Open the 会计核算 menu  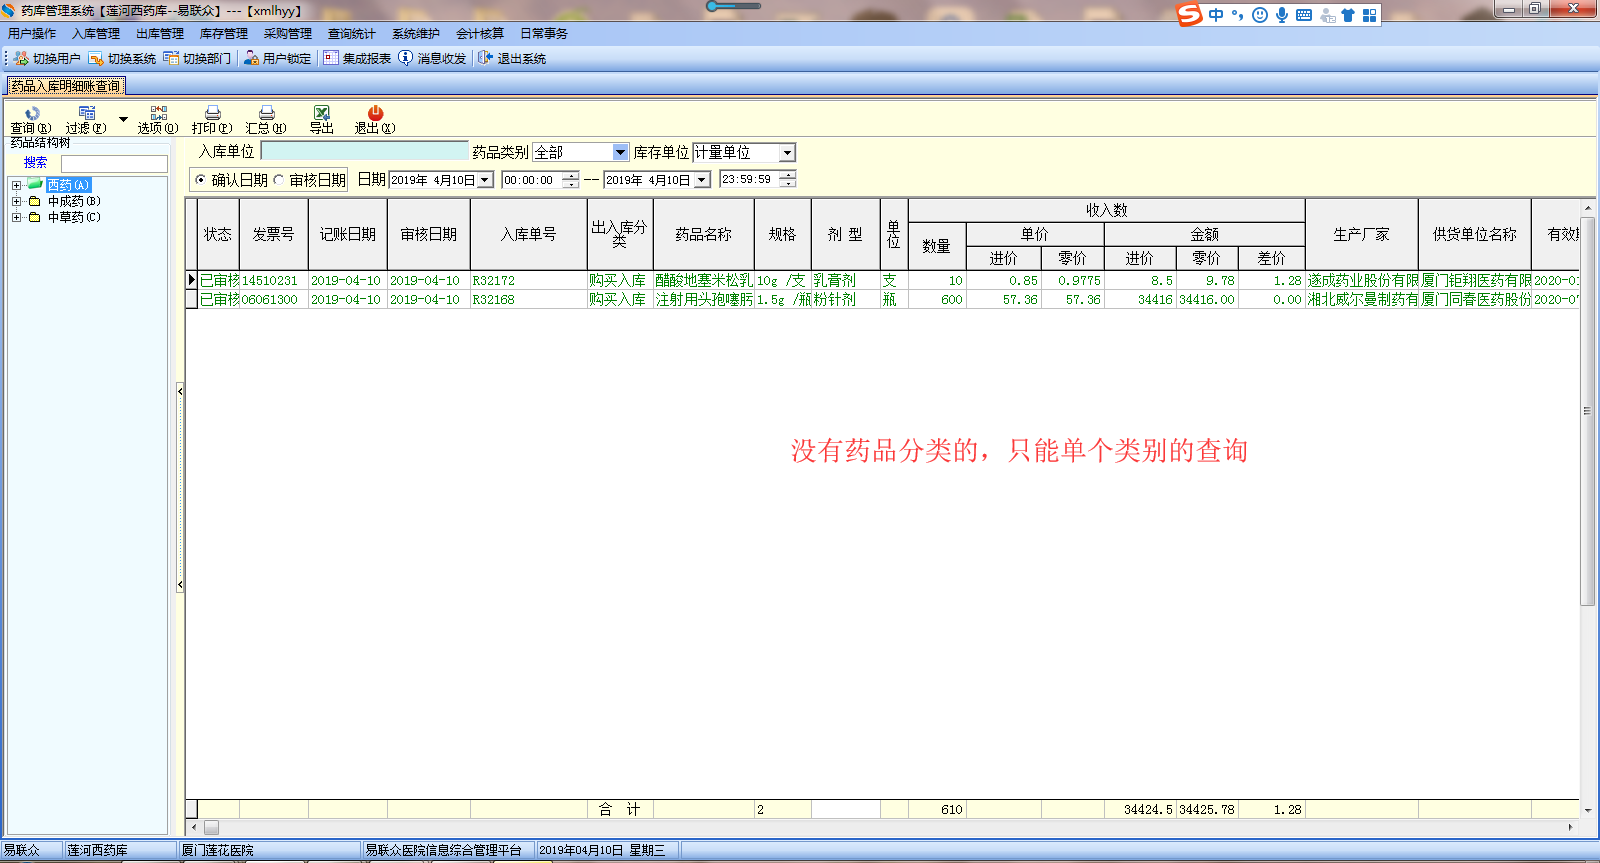pos(480,34)
